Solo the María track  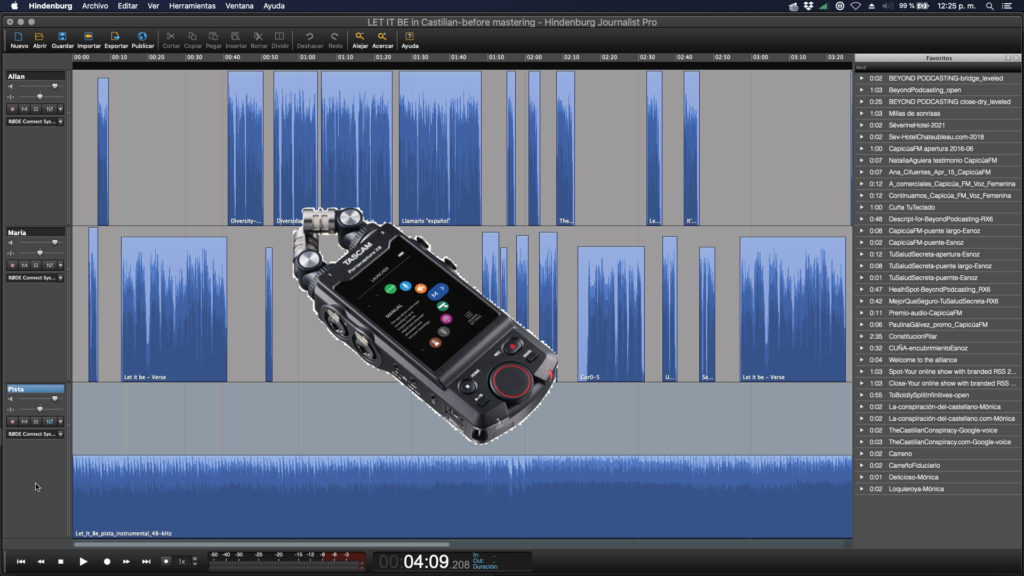tap(36, 265)
